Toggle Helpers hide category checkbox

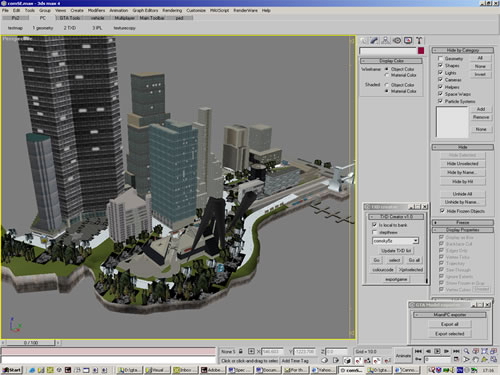click(440, 87)
